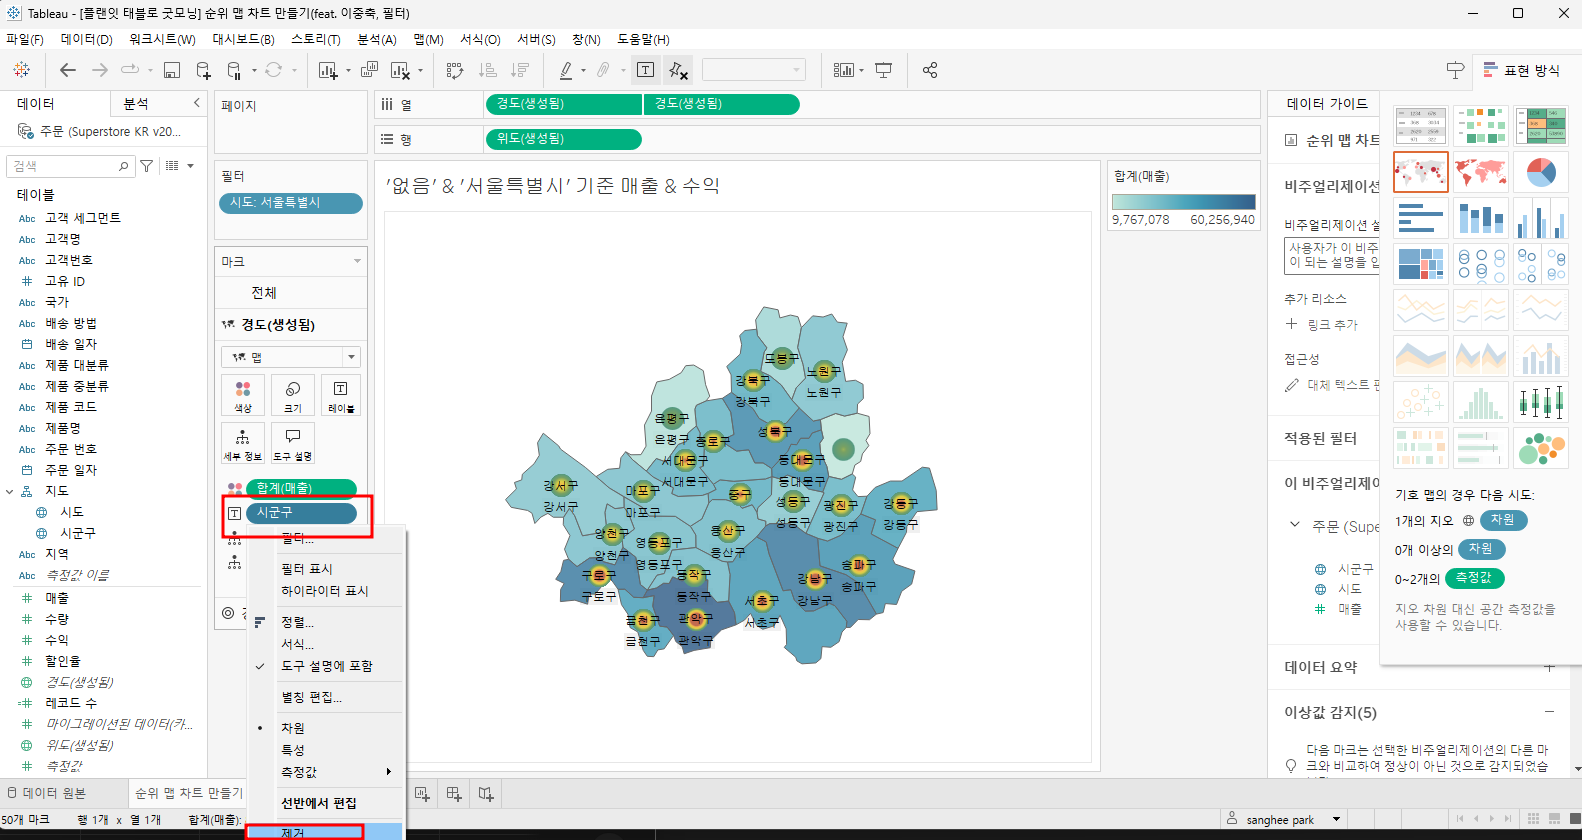Click the share workbook icon
The height and width of the screenshot is (840, 1582).
930,70
